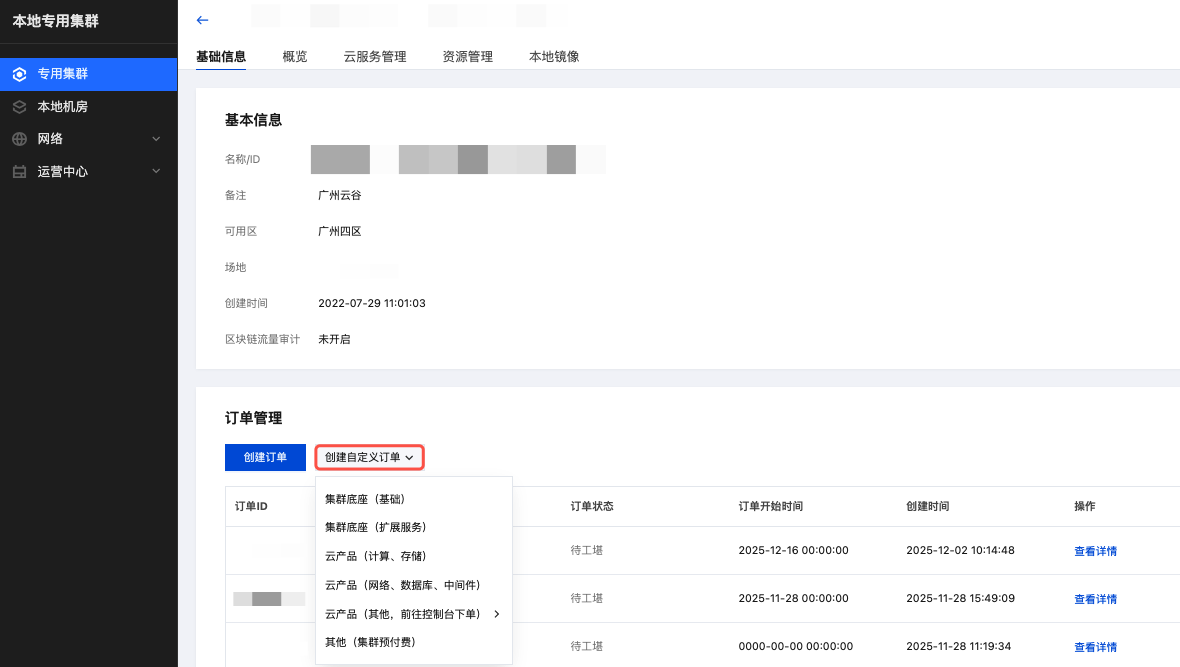Select 其他（集群预付费） menu entry
This screenshot has height=667, width=1180.
(370, 642)
